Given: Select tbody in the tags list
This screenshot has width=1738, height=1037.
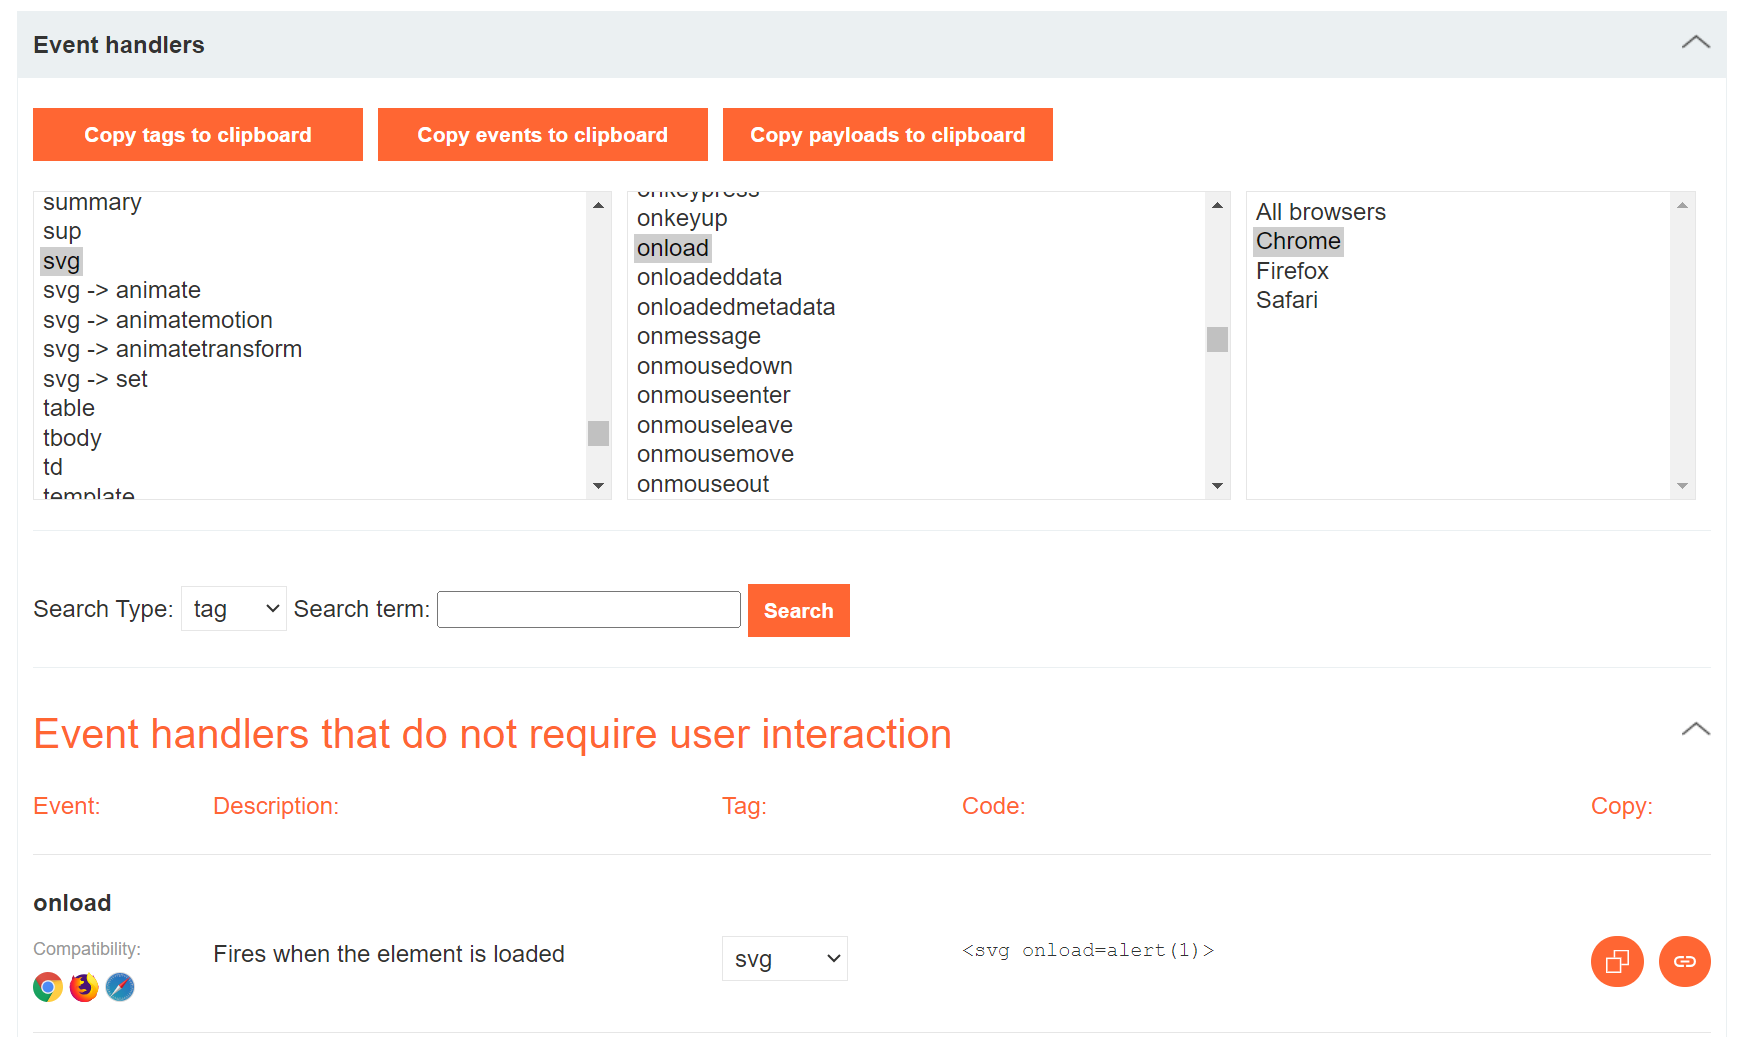Looking at the screenshot, I should [x=72, y=438].
